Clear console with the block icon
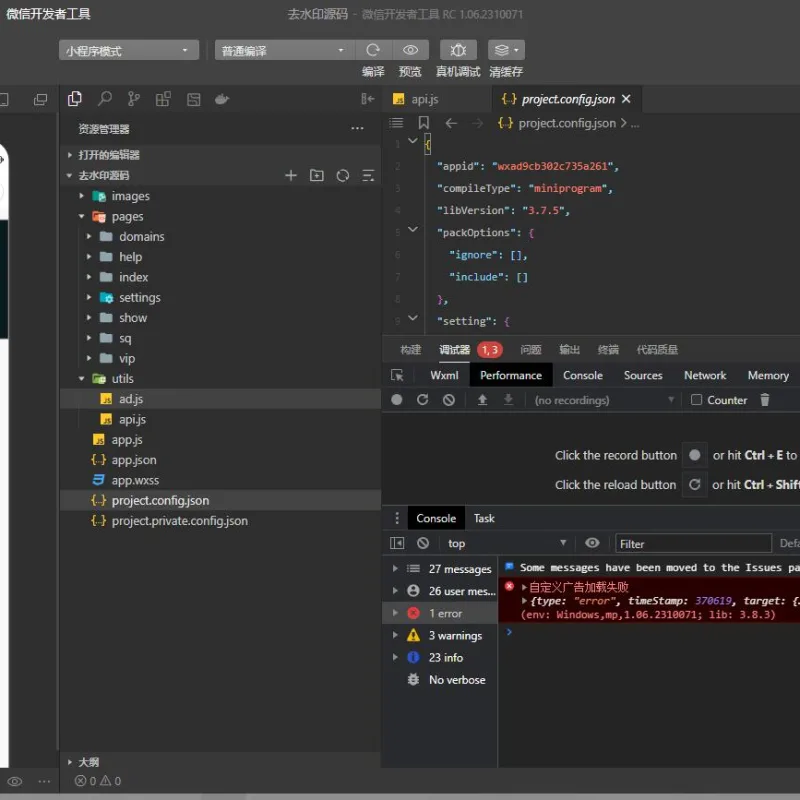Viewport: 800px width, 800px height. click(422, 543)
